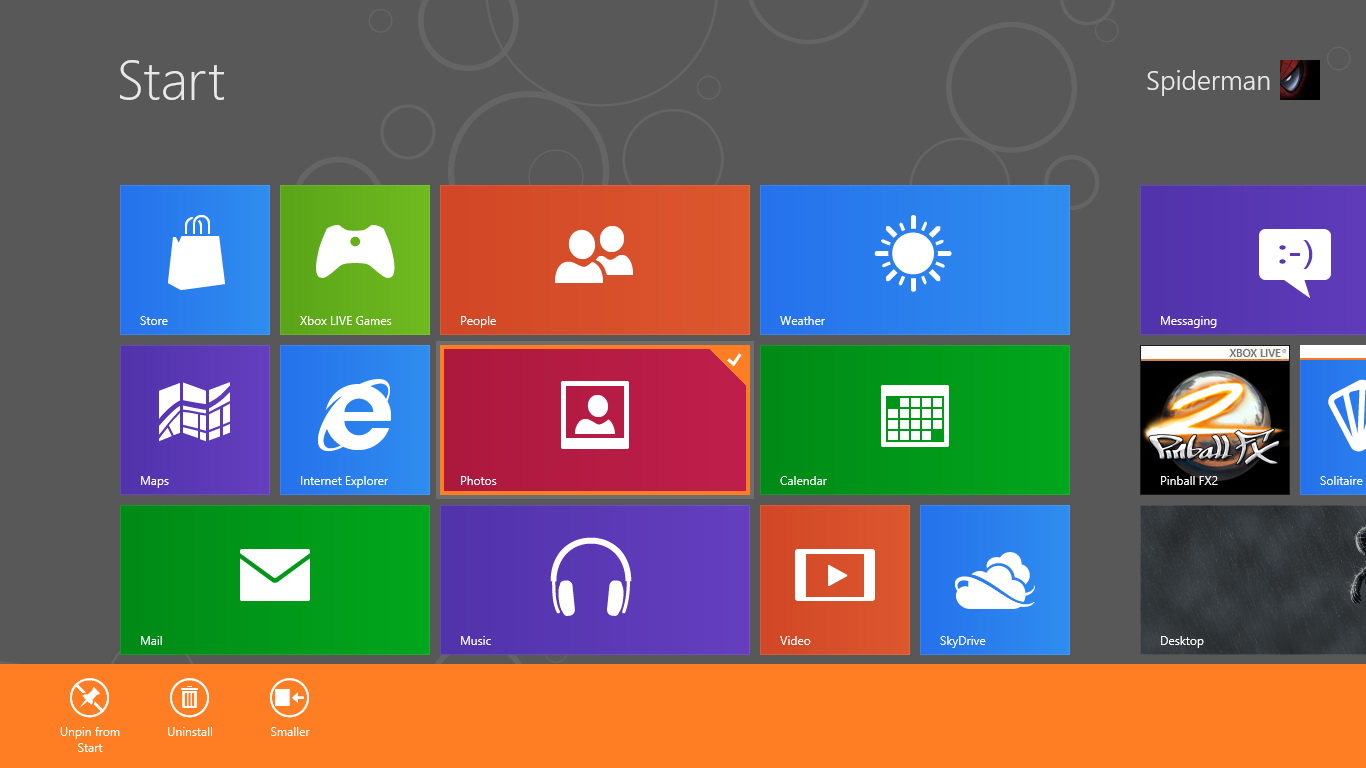This screenshot has width=1366, height=768.
Task: Open the SkyDrive tile
Action: 995,580
